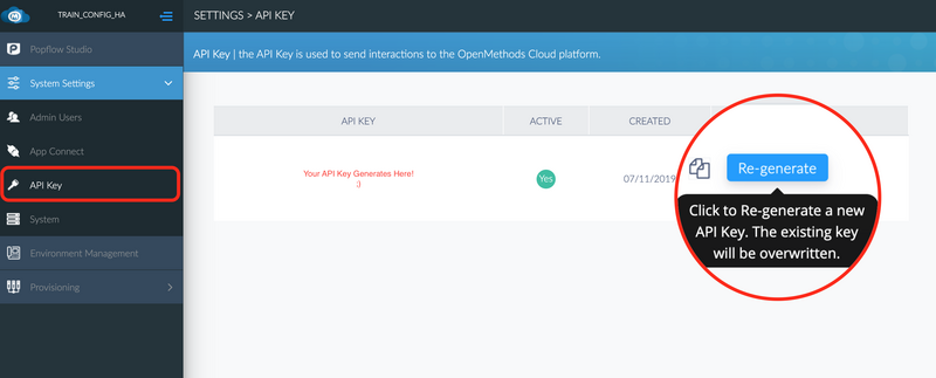
Task: Collapse System Settings using its chevron
Action: pos(168,84)
